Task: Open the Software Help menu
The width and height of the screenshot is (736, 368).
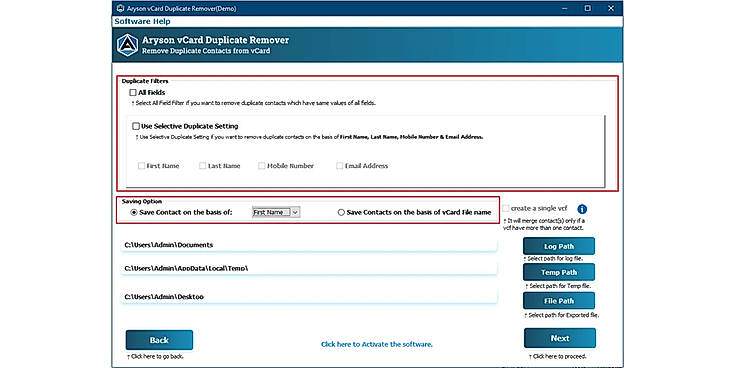Action: point(142,22)
